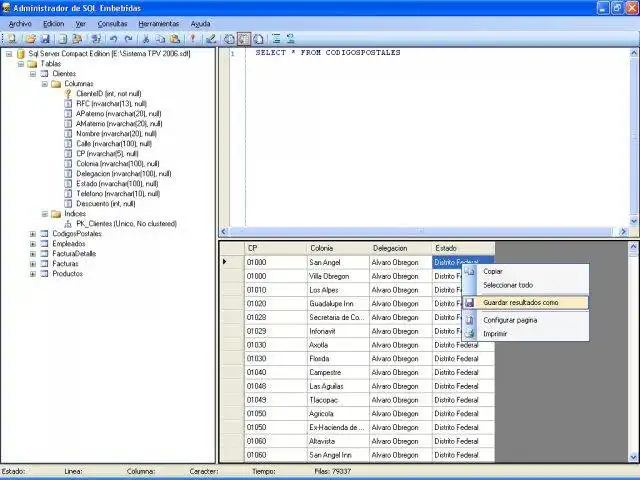Click the key icon beside ClienteID
This screenshot has height=480, width=640.
68,93
